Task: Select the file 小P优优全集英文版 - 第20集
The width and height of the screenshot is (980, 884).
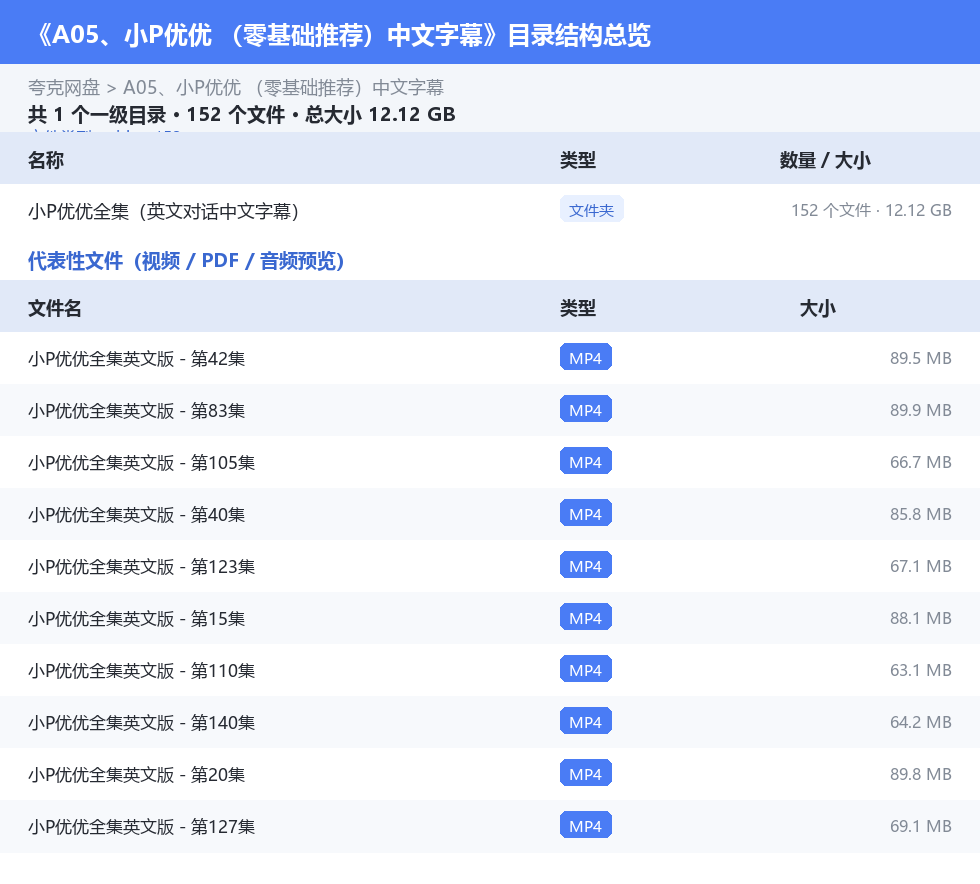Action: click(136, 775)
